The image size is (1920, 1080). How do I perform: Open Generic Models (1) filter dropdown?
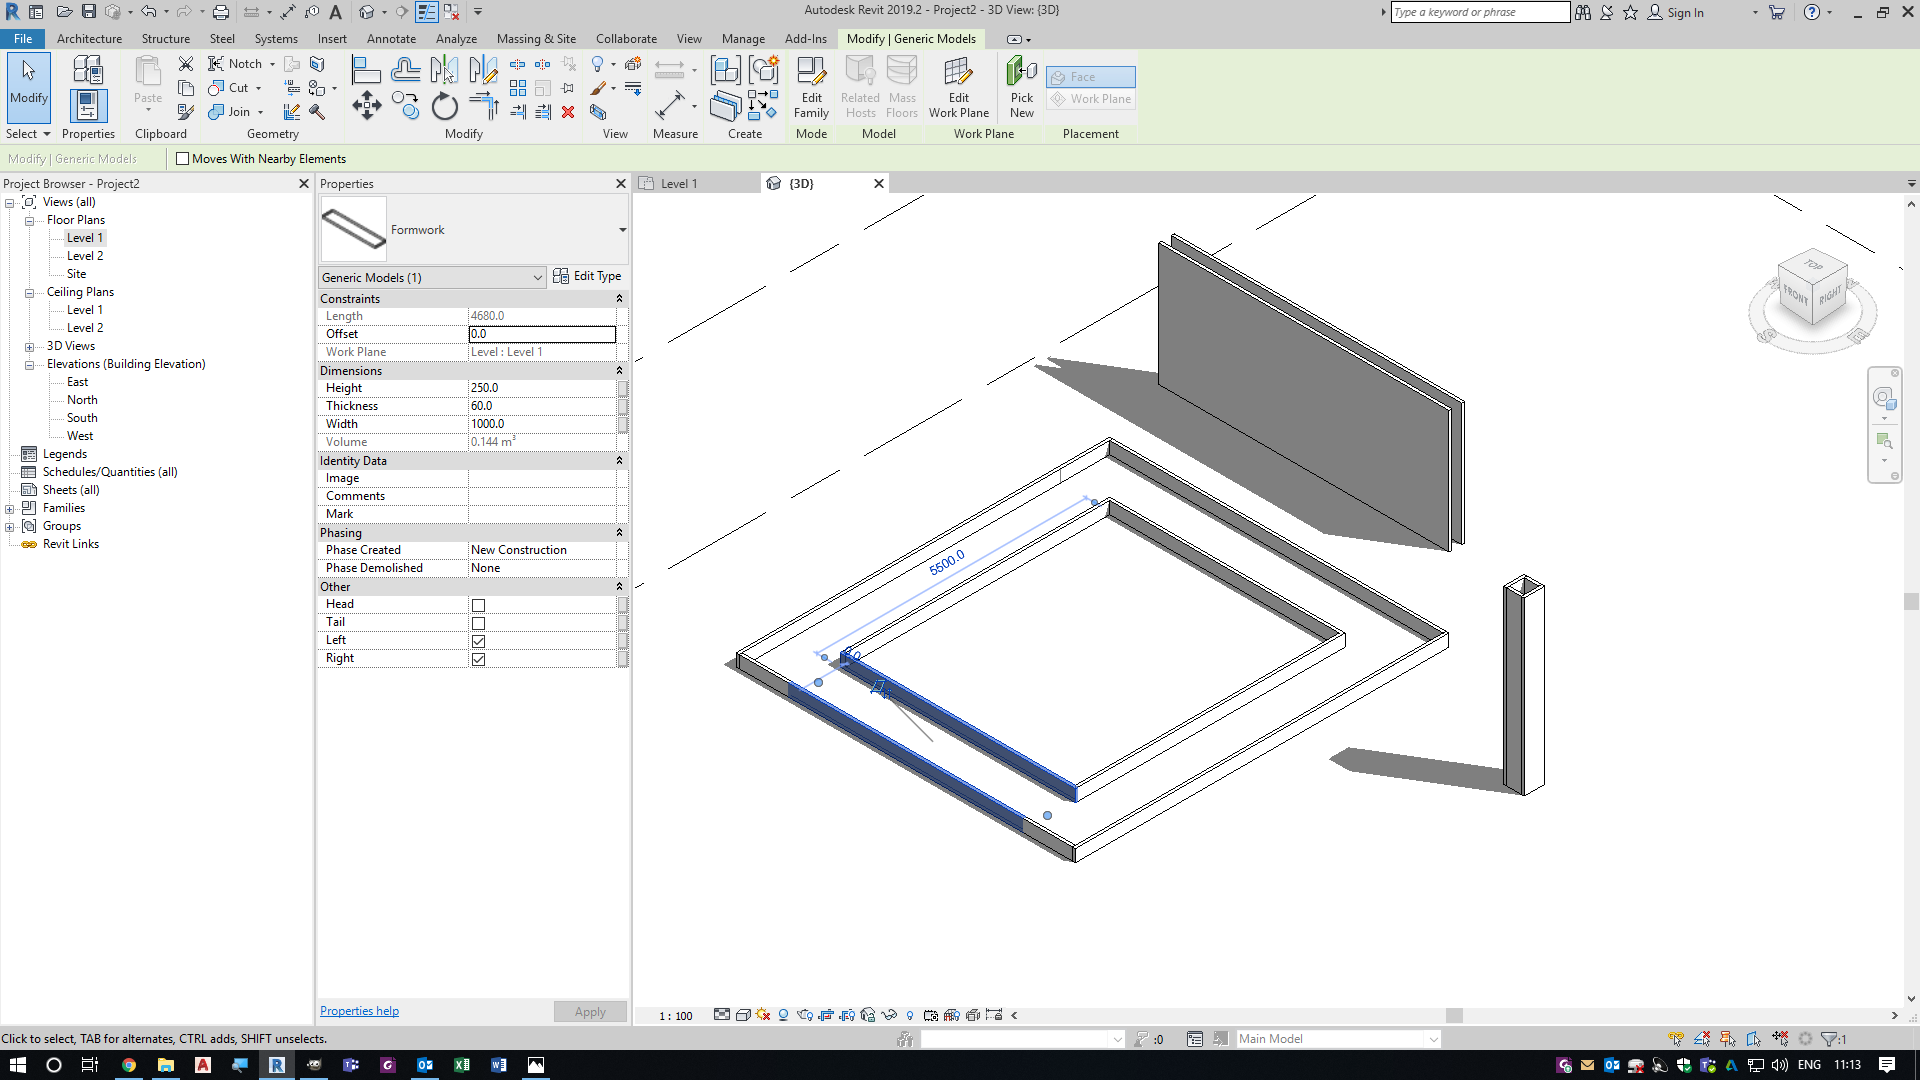click(x=432, y=277)
